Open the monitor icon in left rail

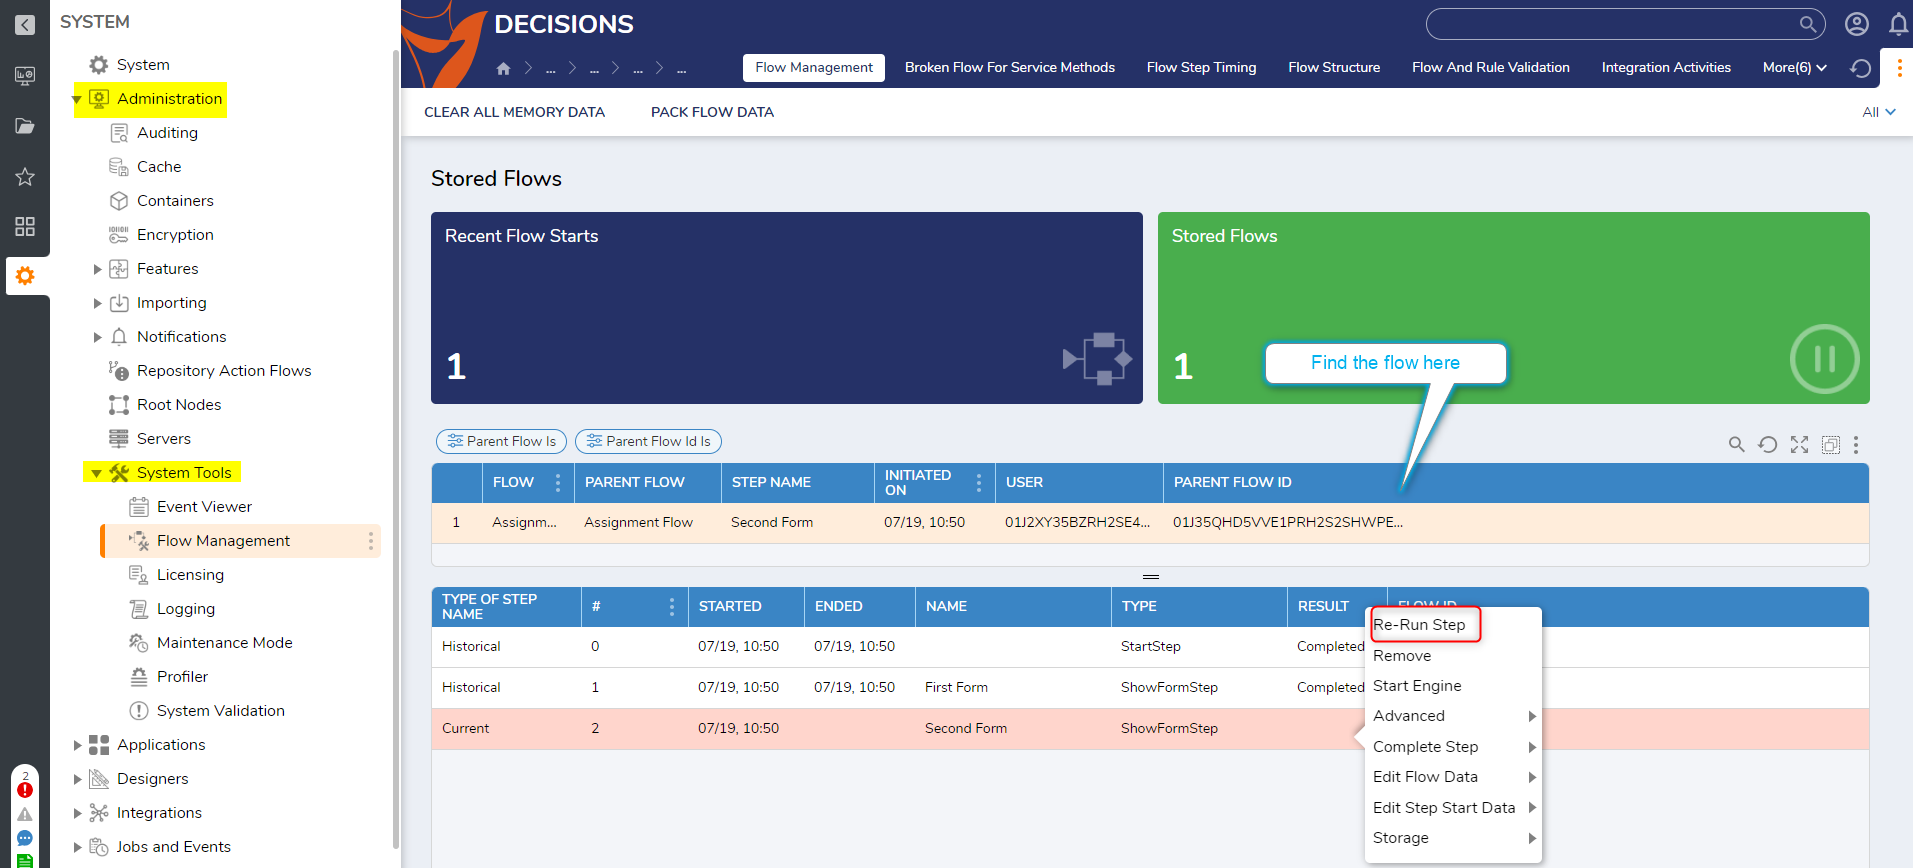point(25,75)
